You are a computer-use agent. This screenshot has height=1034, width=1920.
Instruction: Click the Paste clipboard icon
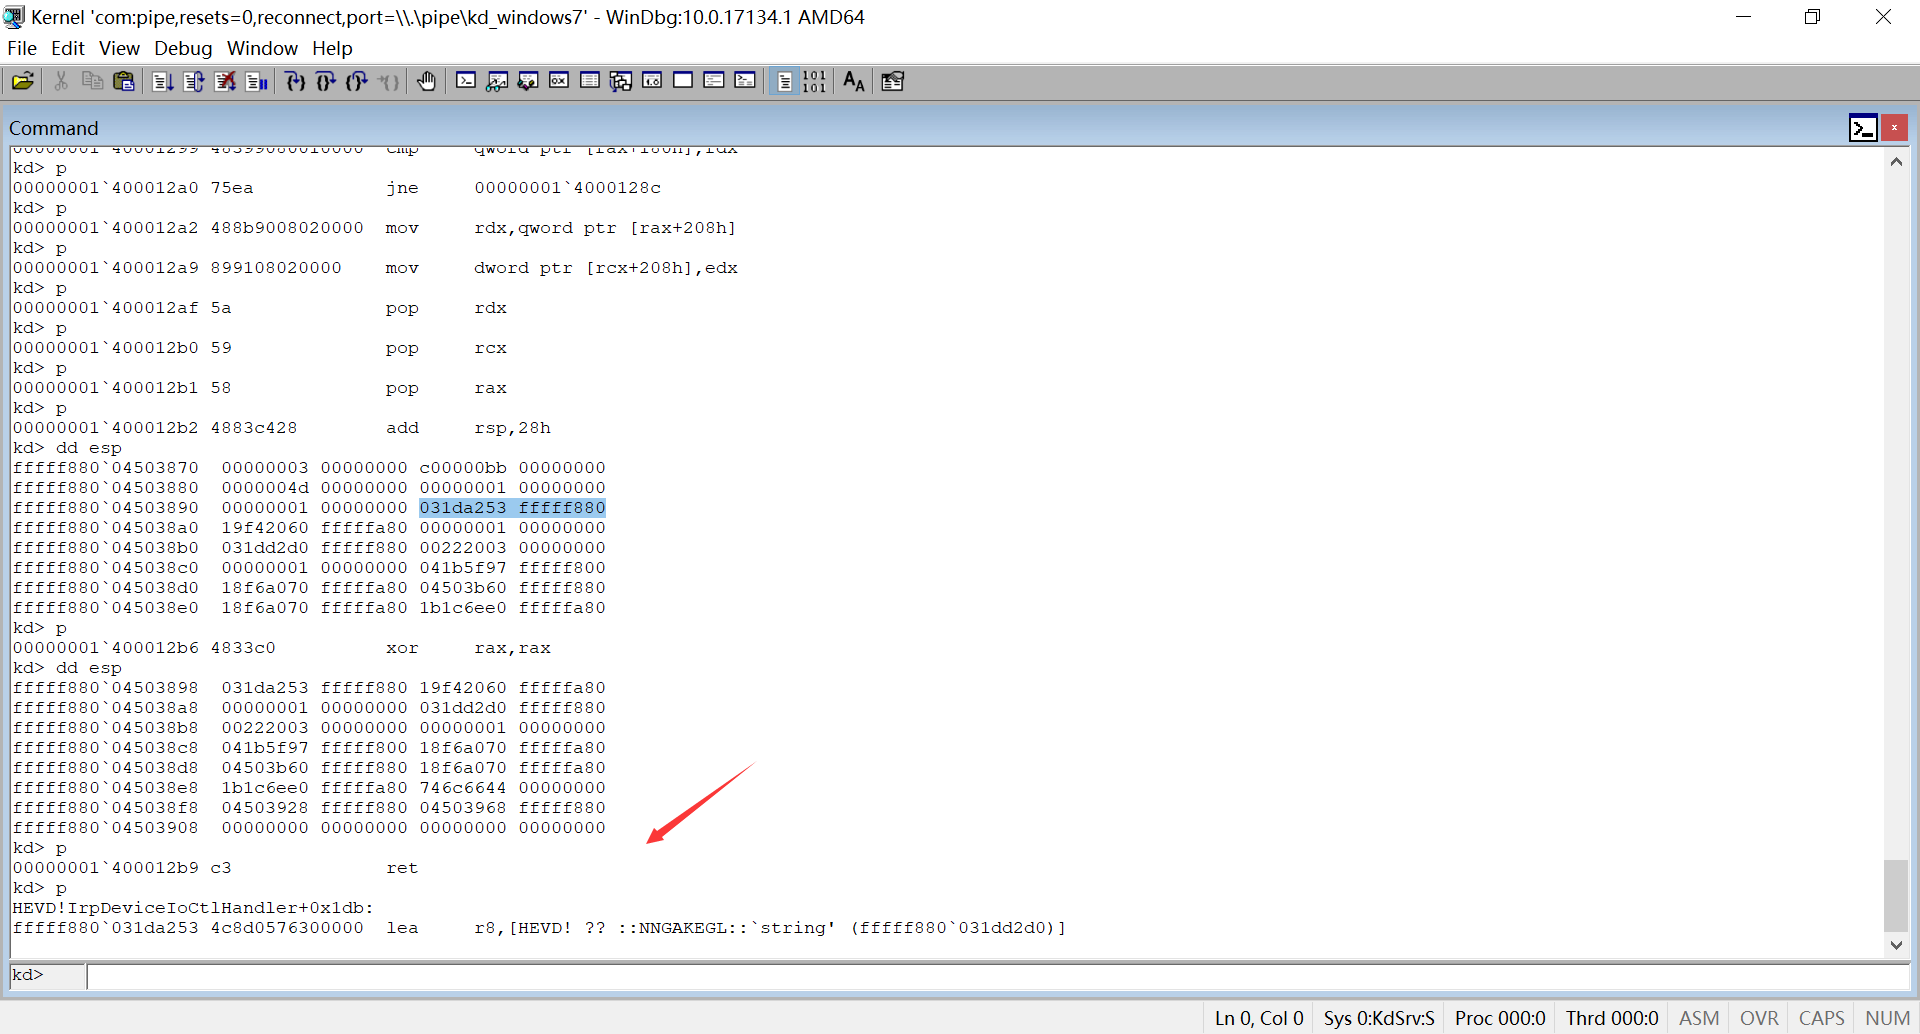pyautogui.click(x=124, y=81)
